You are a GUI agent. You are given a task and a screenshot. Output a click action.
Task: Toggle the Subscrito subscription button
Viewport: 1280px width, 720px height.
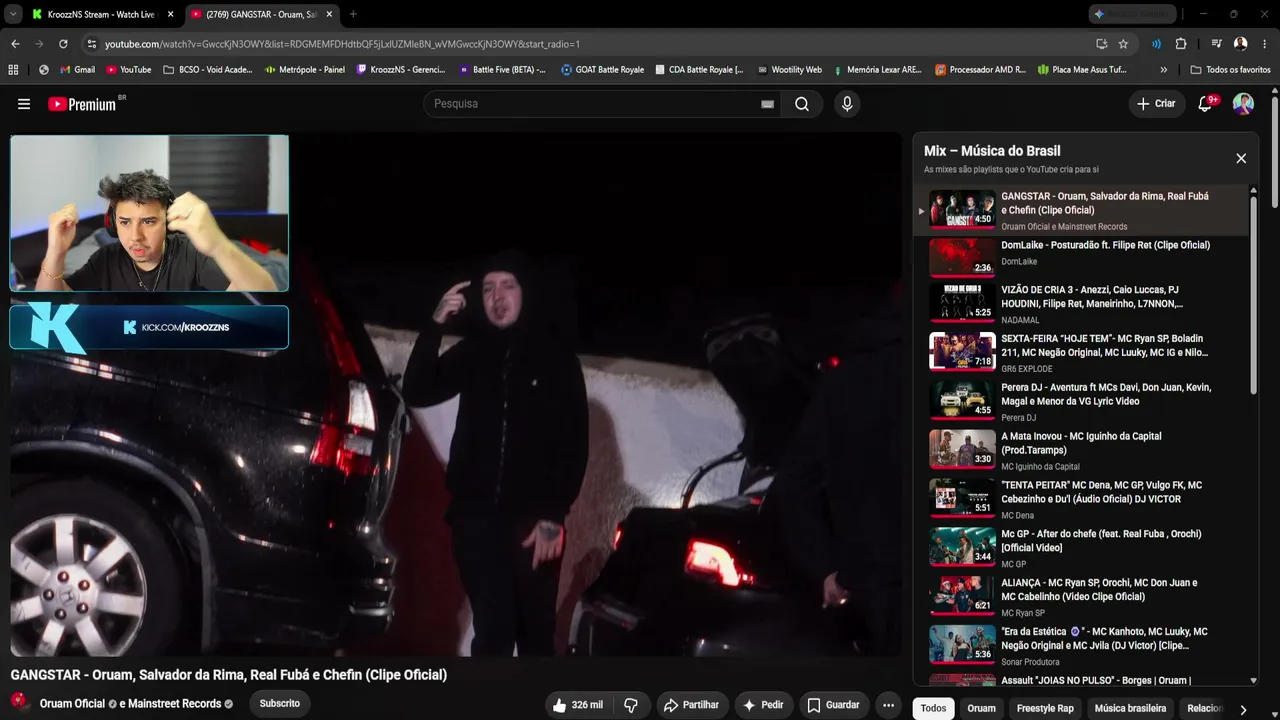[x=280, y=704]
